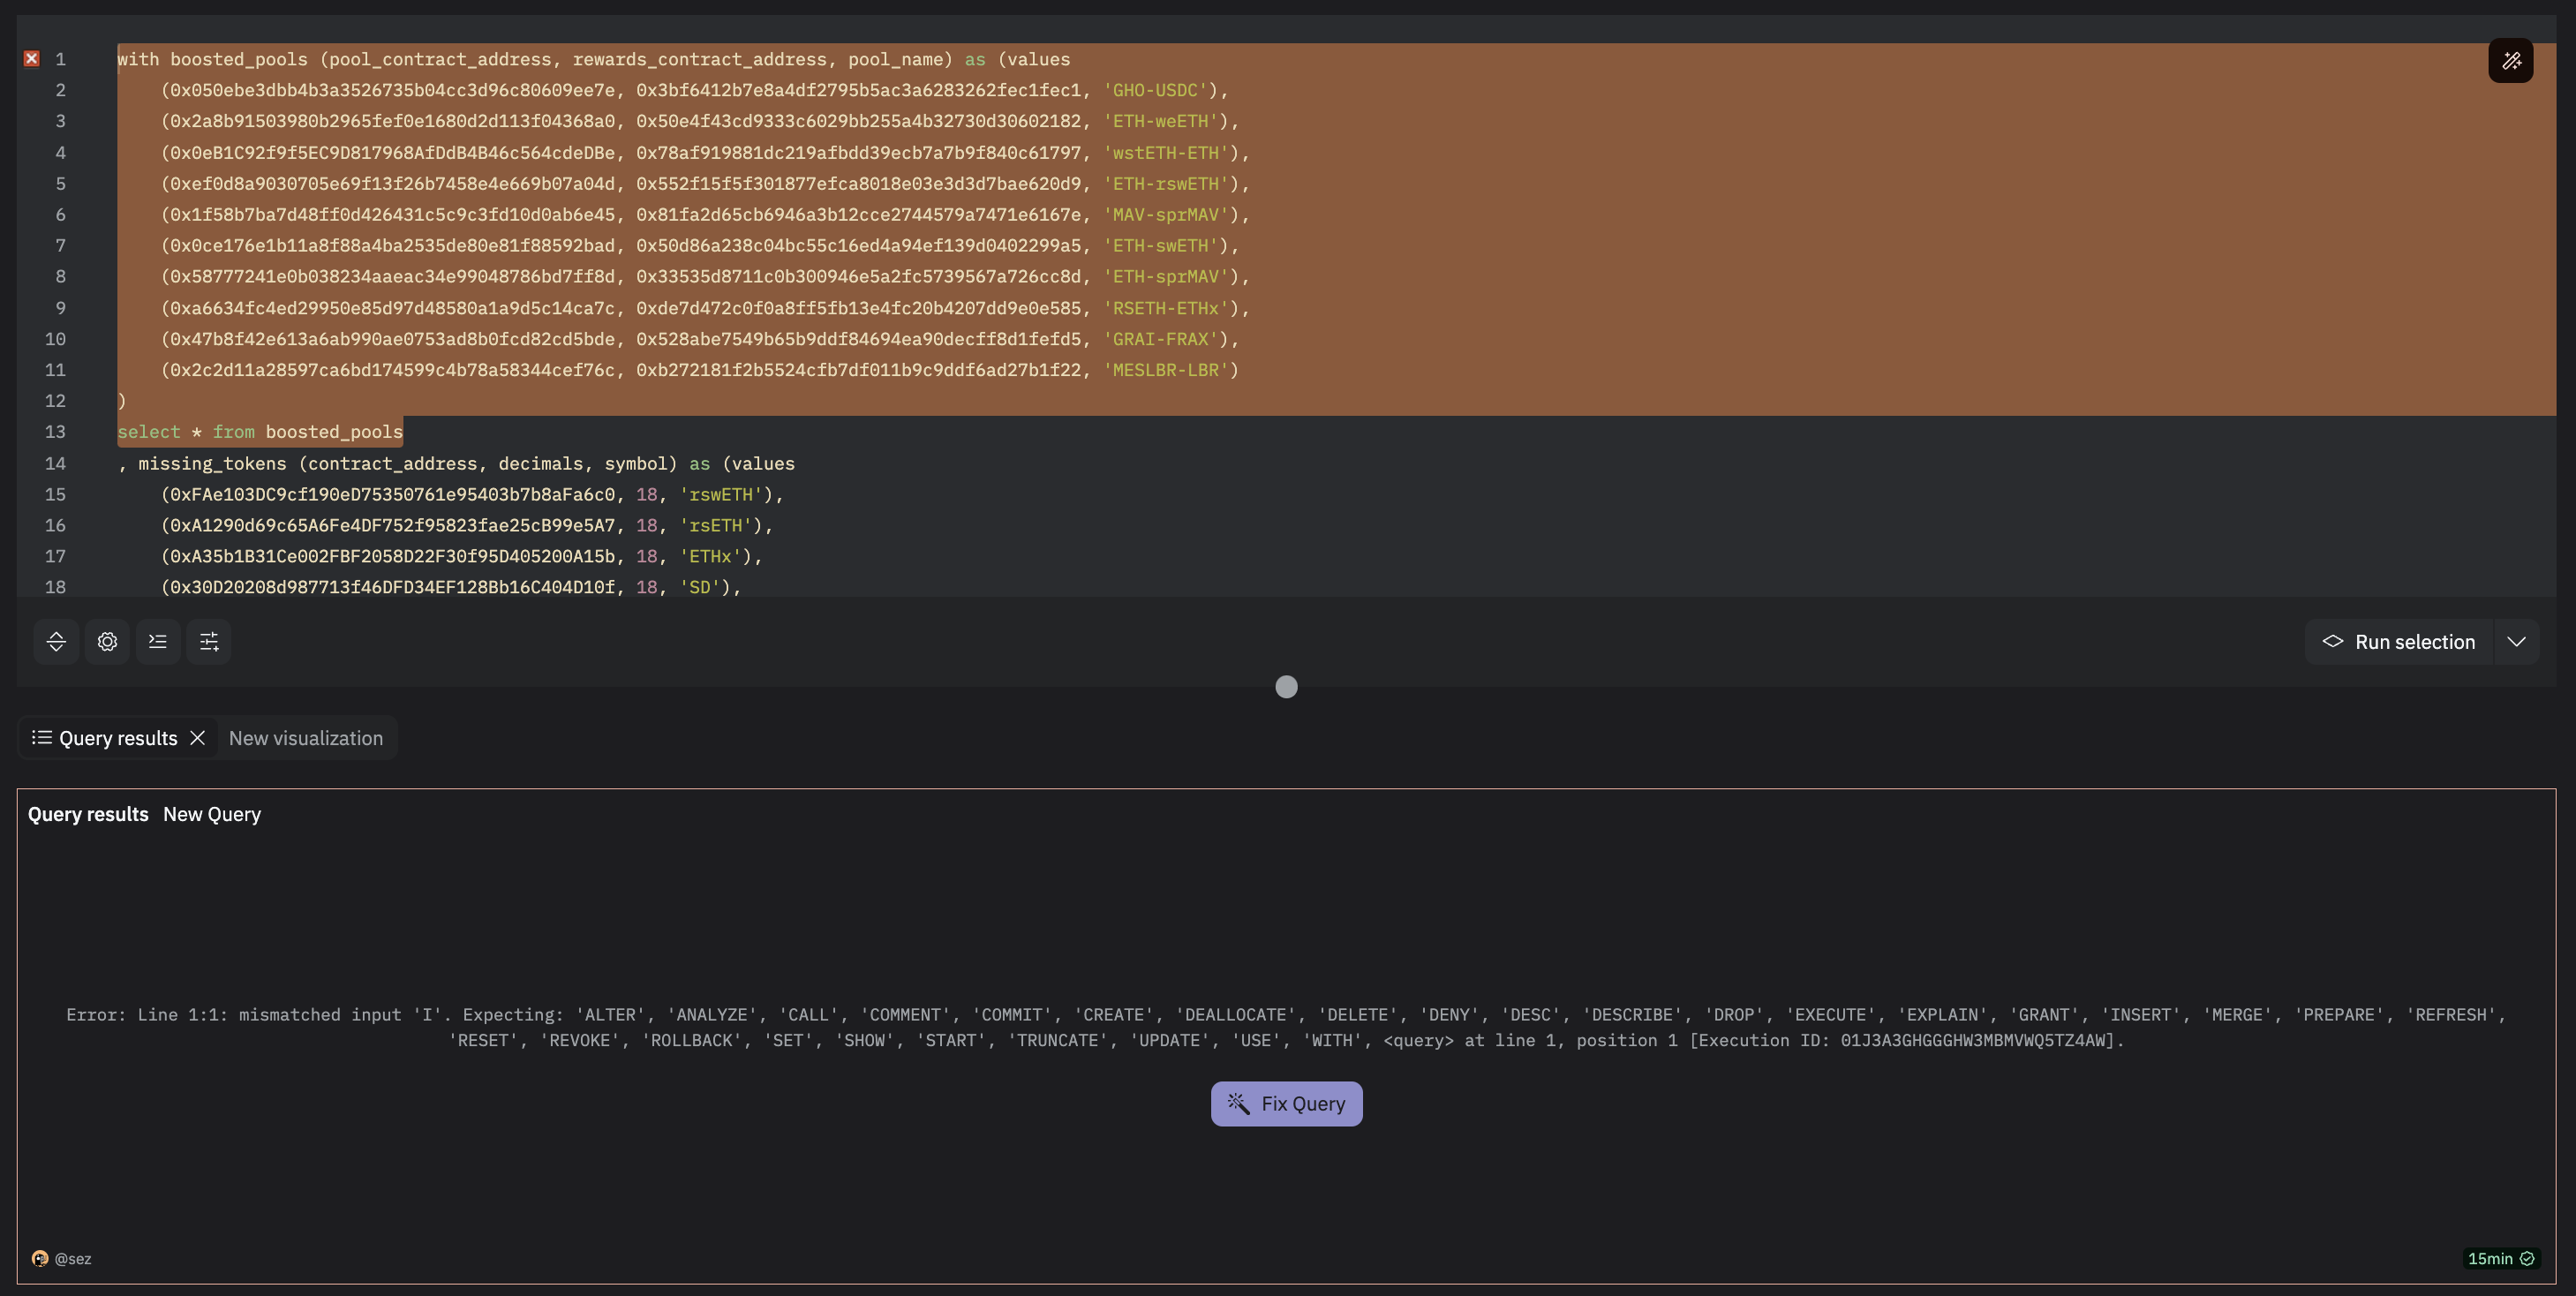Click the 'GHO-USDC' string on line 2
This screenshot has width=2576, height=1296.
1154,90
